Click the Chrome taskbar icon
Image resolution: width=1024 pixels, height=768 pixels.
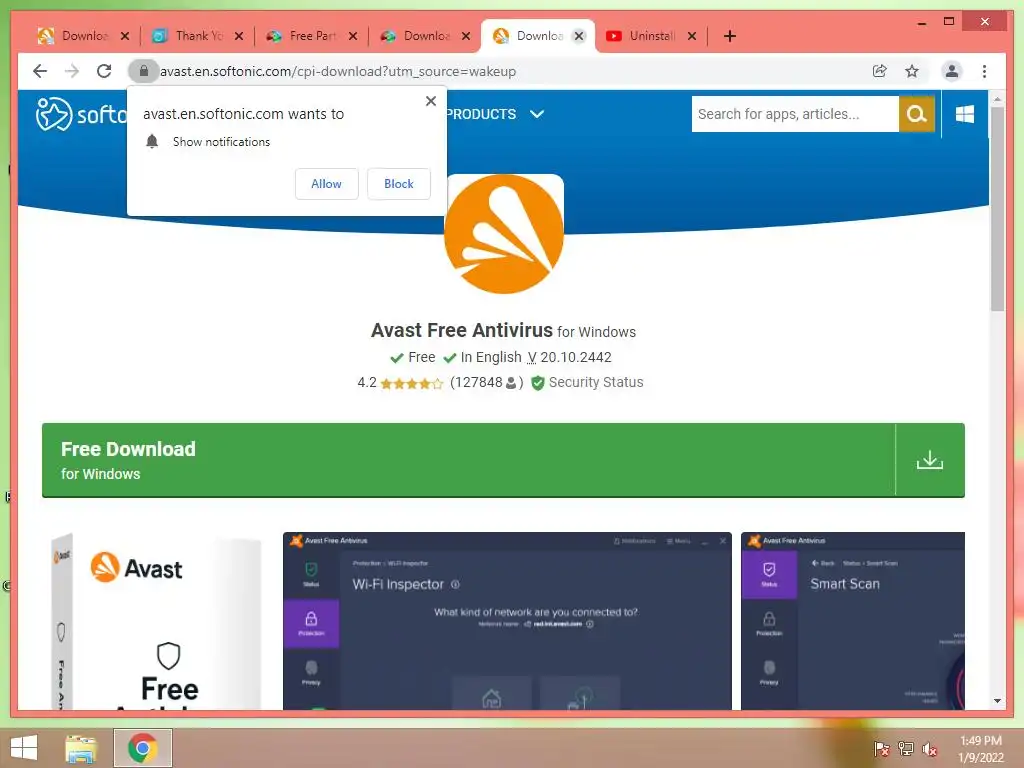(143, 748)
